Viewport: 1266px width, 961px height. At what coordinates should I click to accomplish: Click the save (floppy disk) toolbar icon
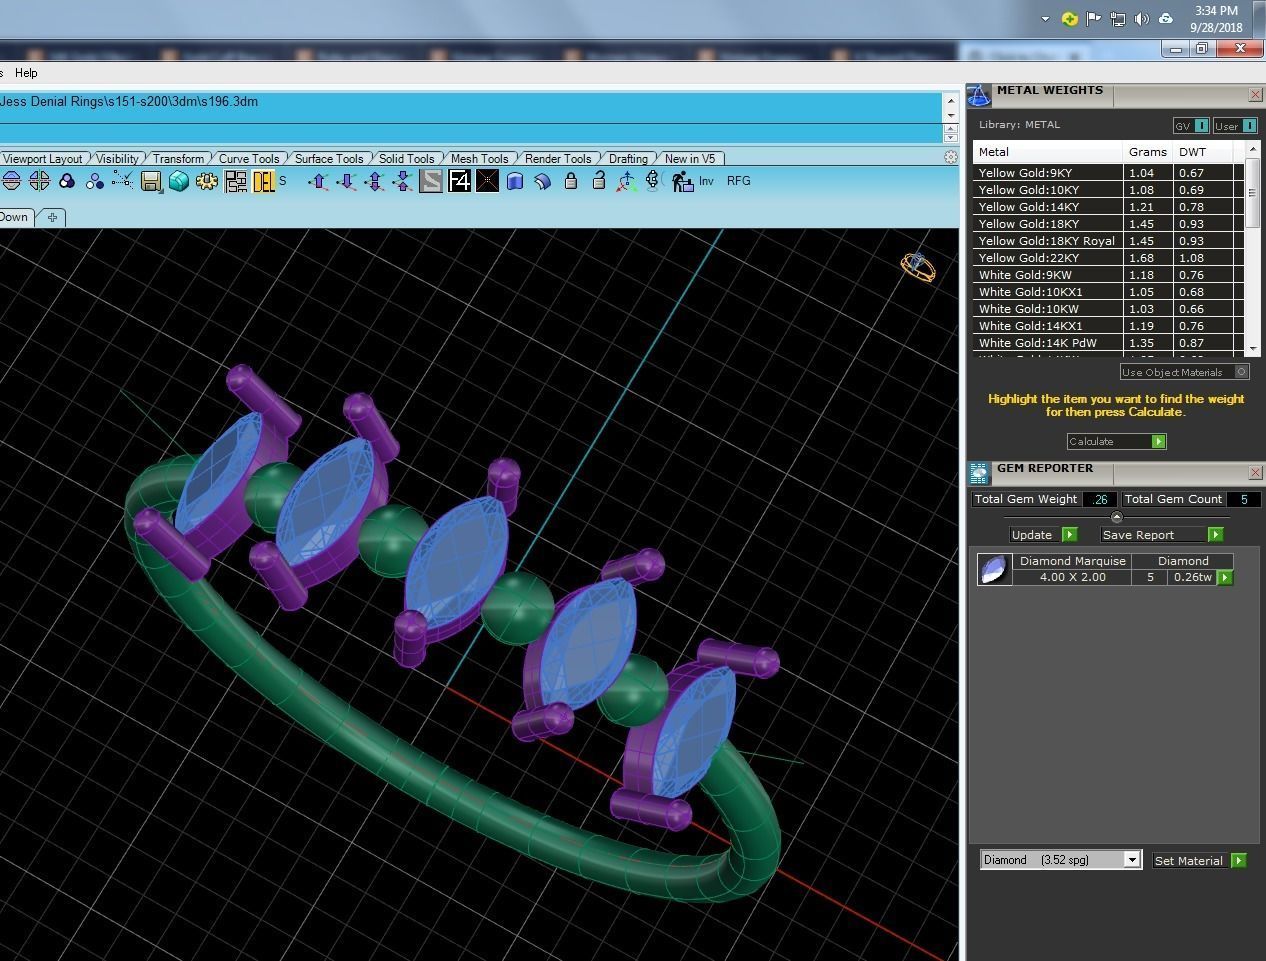tap(151, 181)
